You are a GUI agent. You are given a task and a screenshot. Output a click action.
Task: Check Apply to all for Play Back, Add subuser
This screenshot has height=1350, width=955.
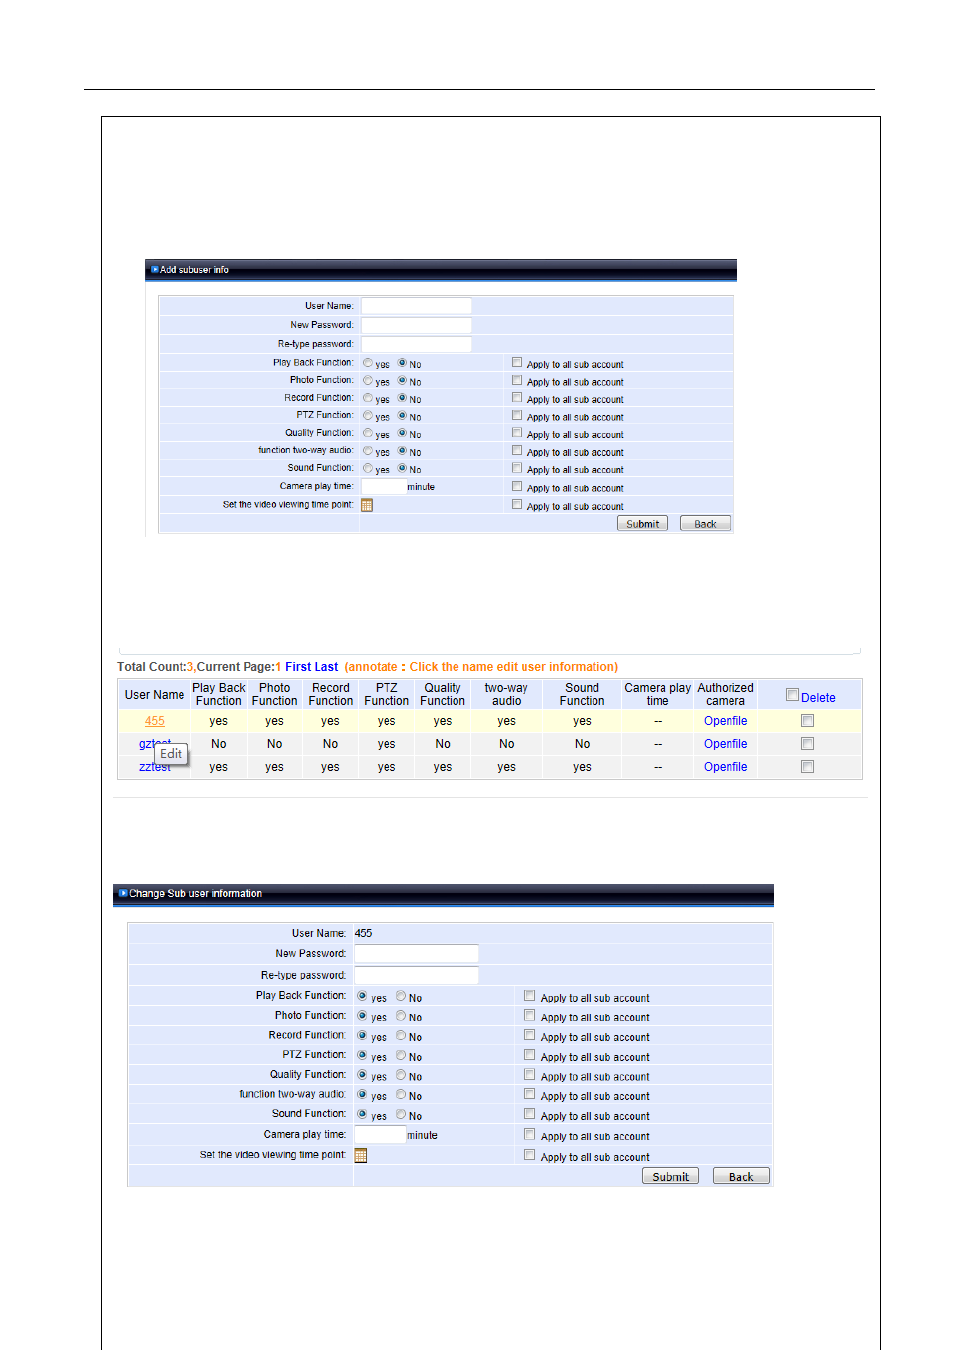(517, 362)
